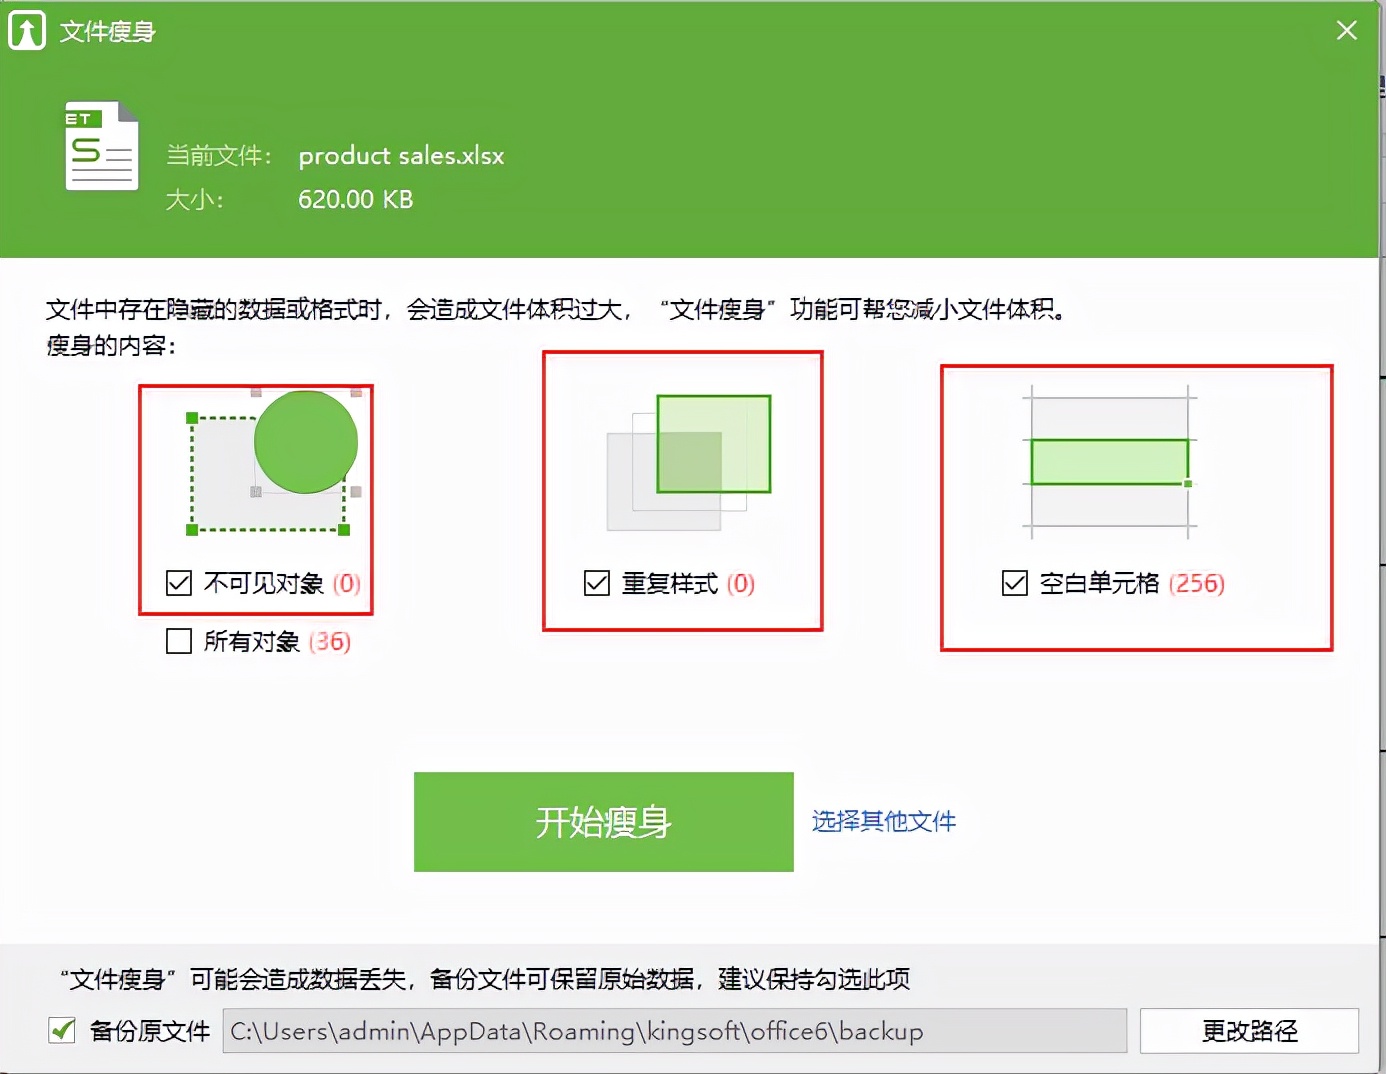Click the green highlighted cell row graphic
The width and height of the screenshot is (1386, 1074).
coord(1105,462)
